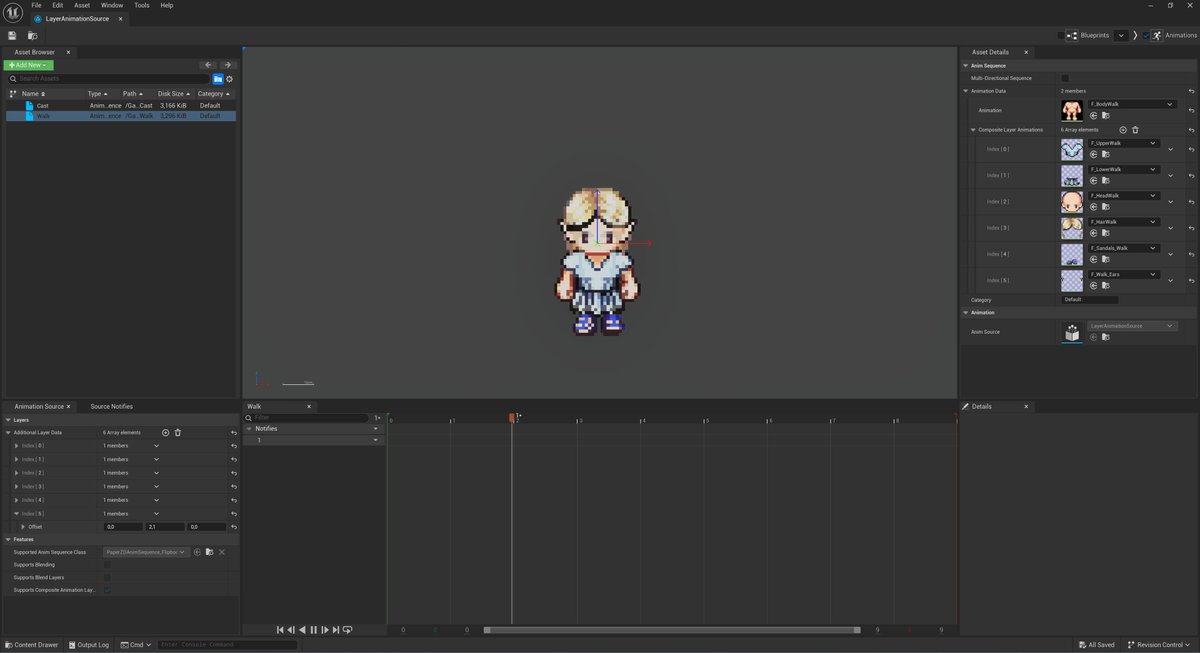The width and height of the screenshot is (1200, 653).
Task: Step forward one frame
Action: (x=325, y=630)
